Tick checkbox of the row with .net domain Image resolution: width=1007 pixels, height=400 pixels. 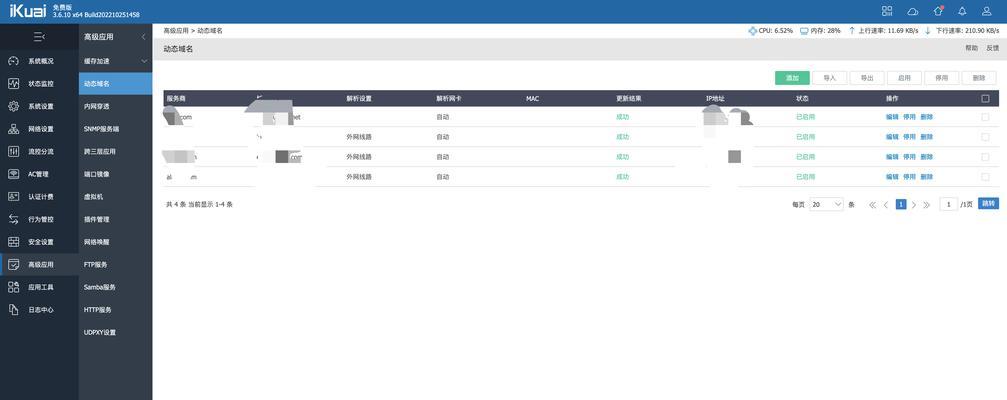(986, 117)
